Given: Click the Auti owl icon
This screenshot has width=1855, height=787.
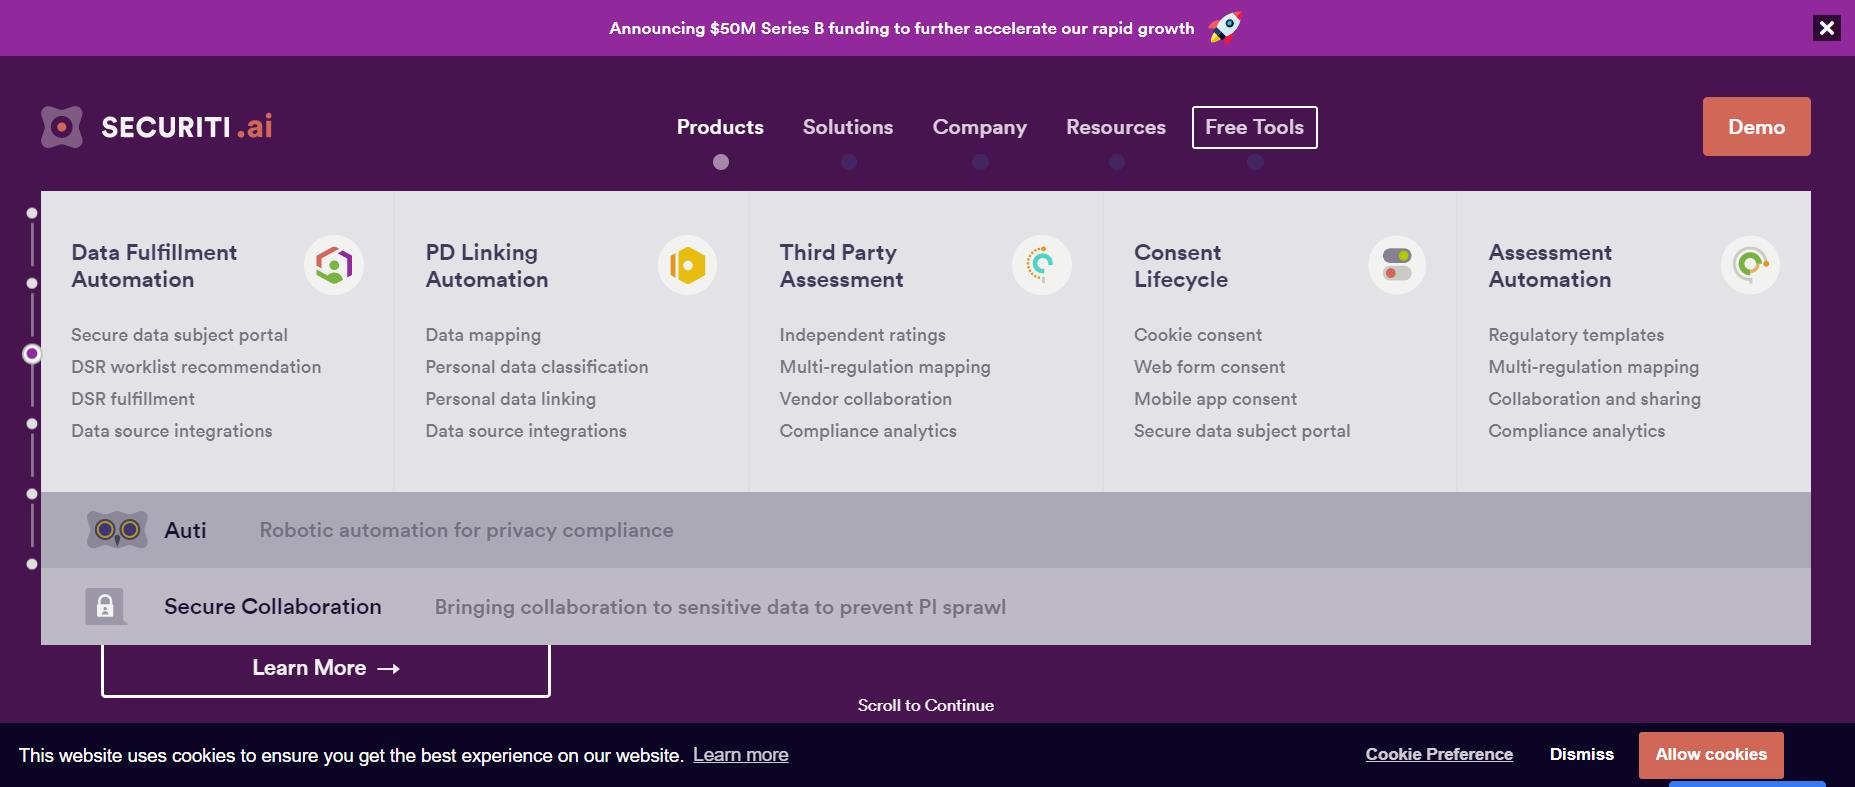Looking at the screenshot, I should [117, 530].
